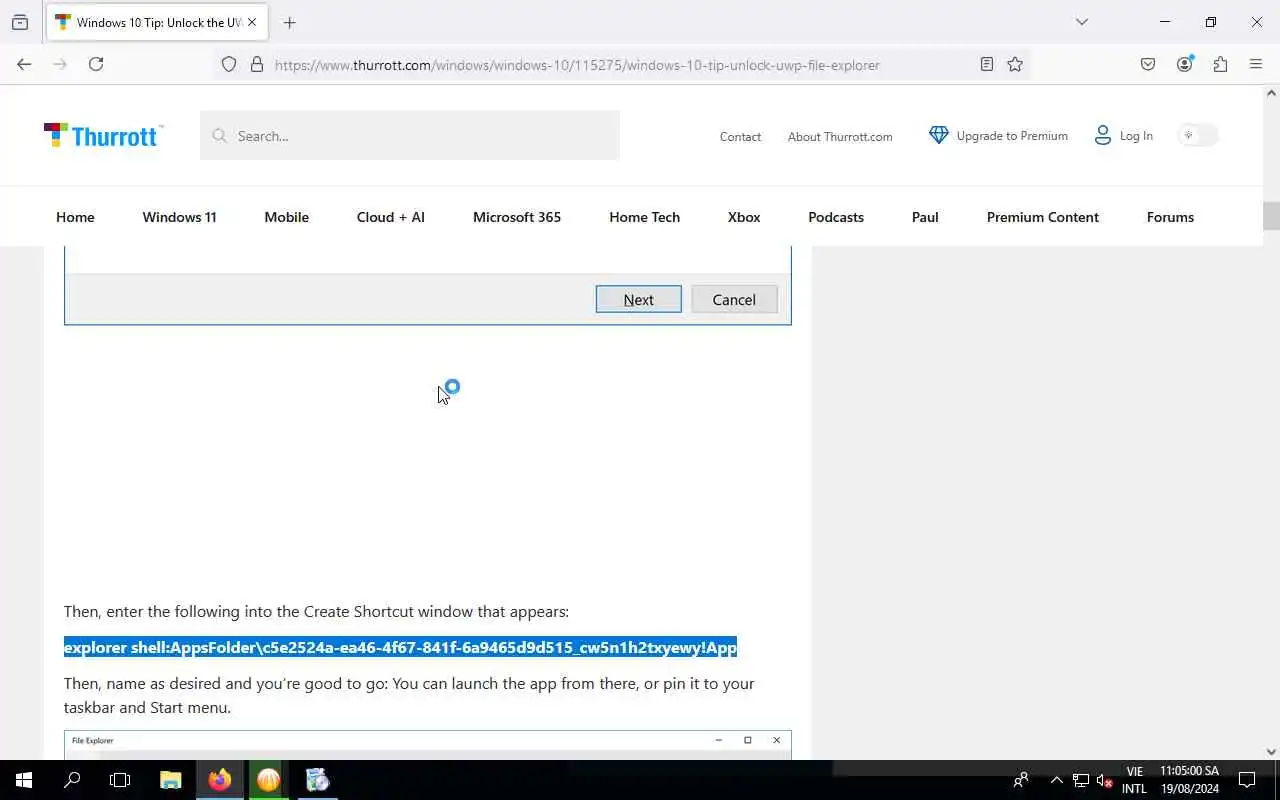Go back to previous page
The image size is (1280, 800).
click(24, 64)
